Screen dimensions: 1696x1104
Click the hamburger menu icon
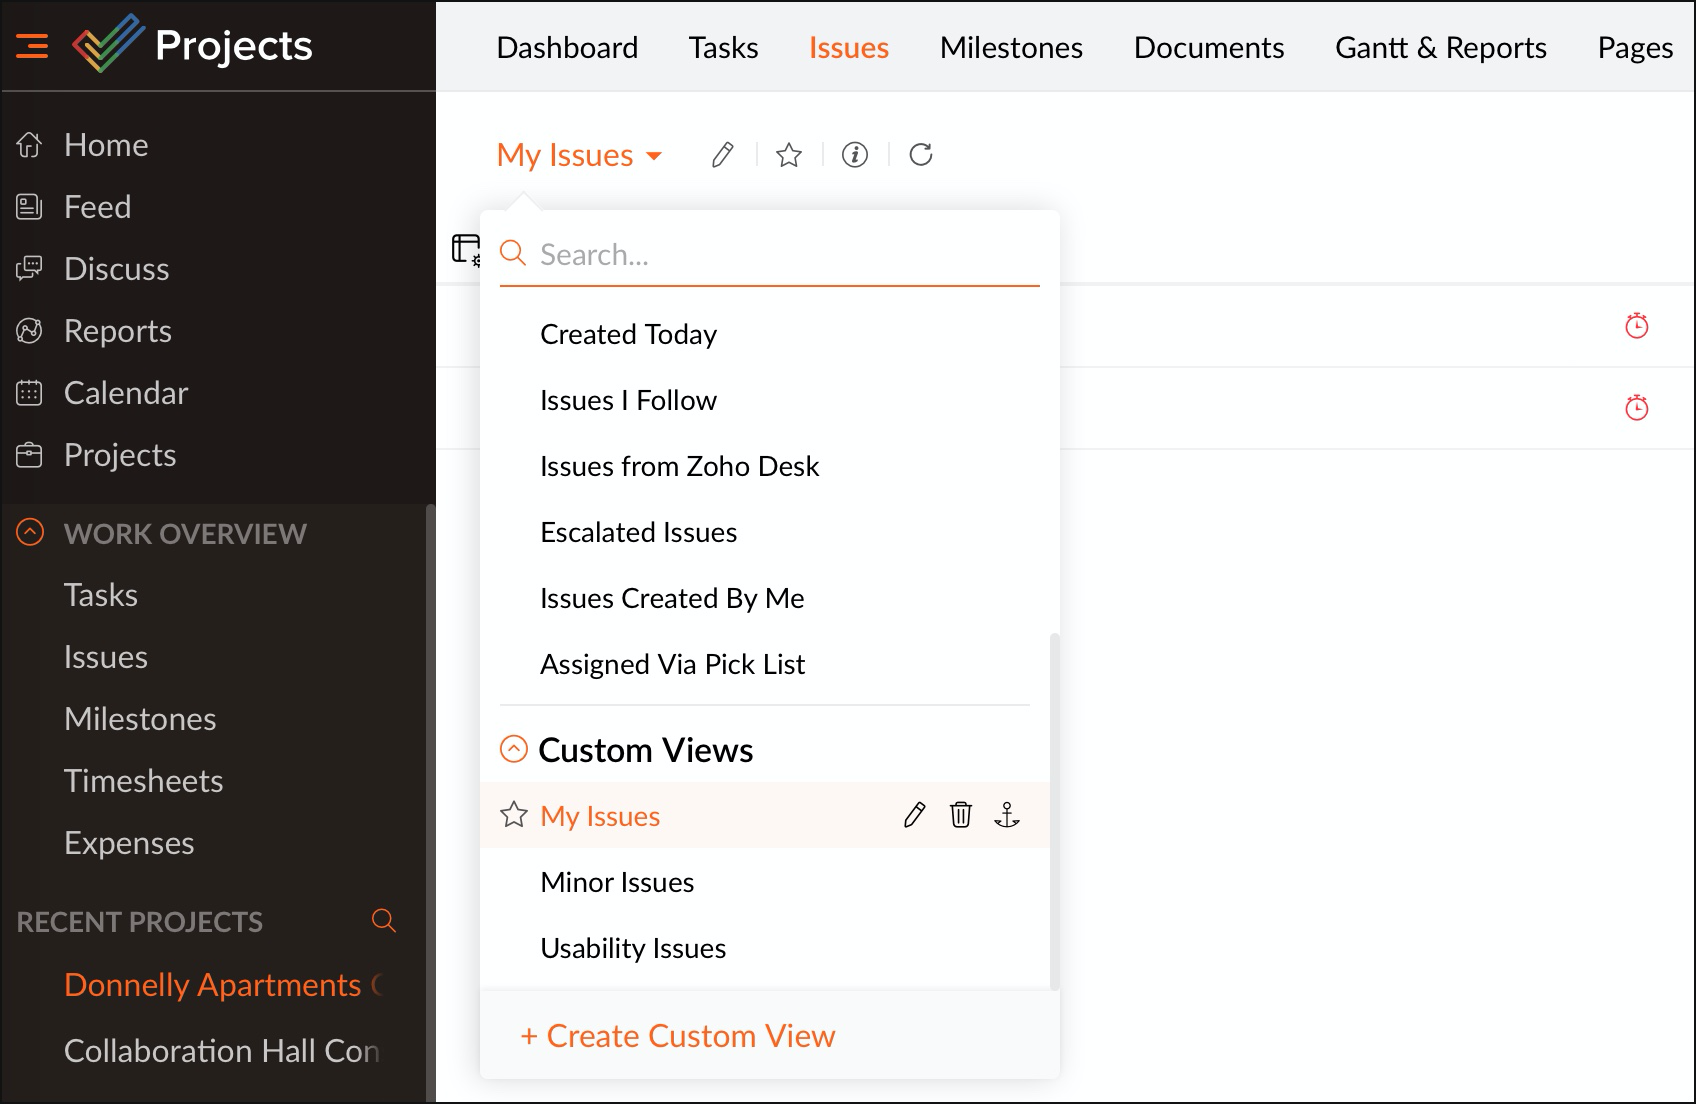[32, 46]
